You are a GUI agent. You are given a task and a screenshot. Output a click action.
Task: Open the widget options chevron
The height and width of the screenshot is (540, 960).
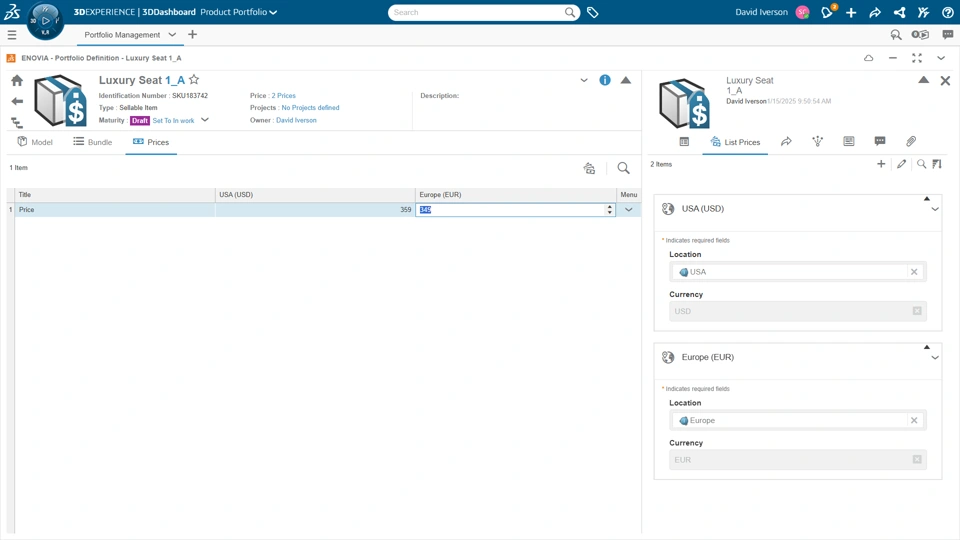pos(941,58)
